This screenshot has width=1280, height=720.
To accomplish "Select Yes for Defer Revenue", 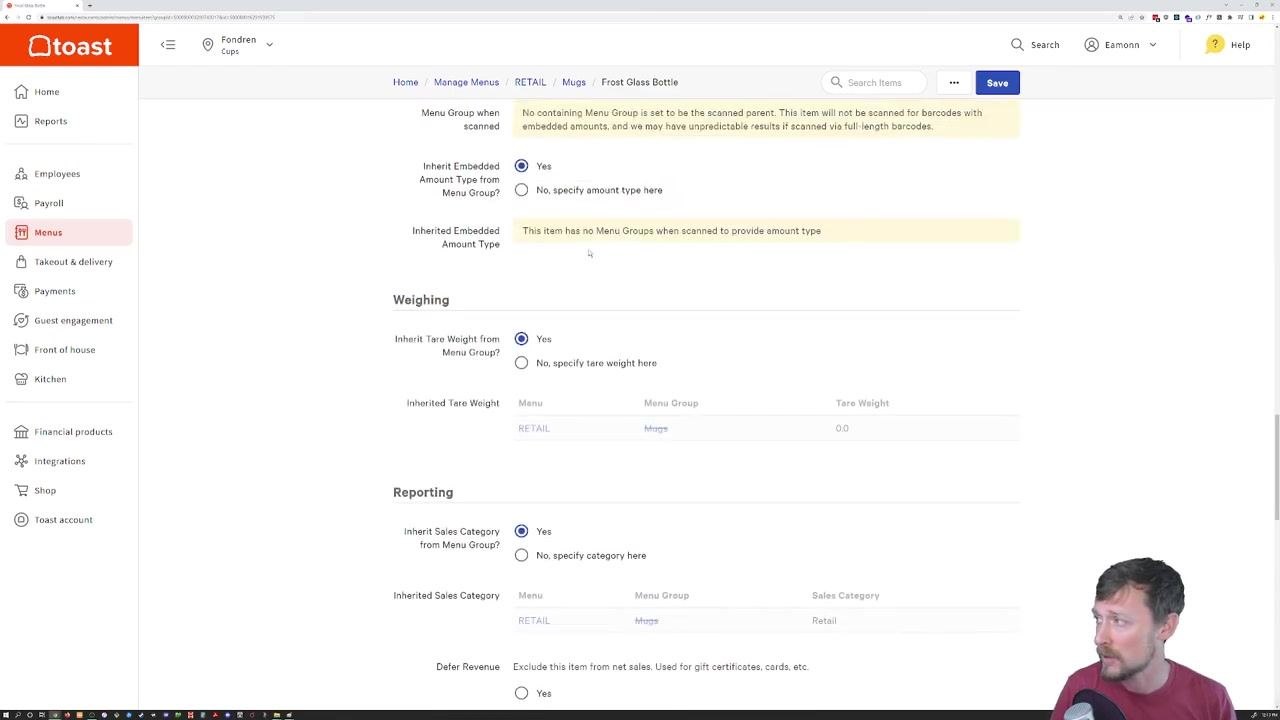I will point(521,693).
